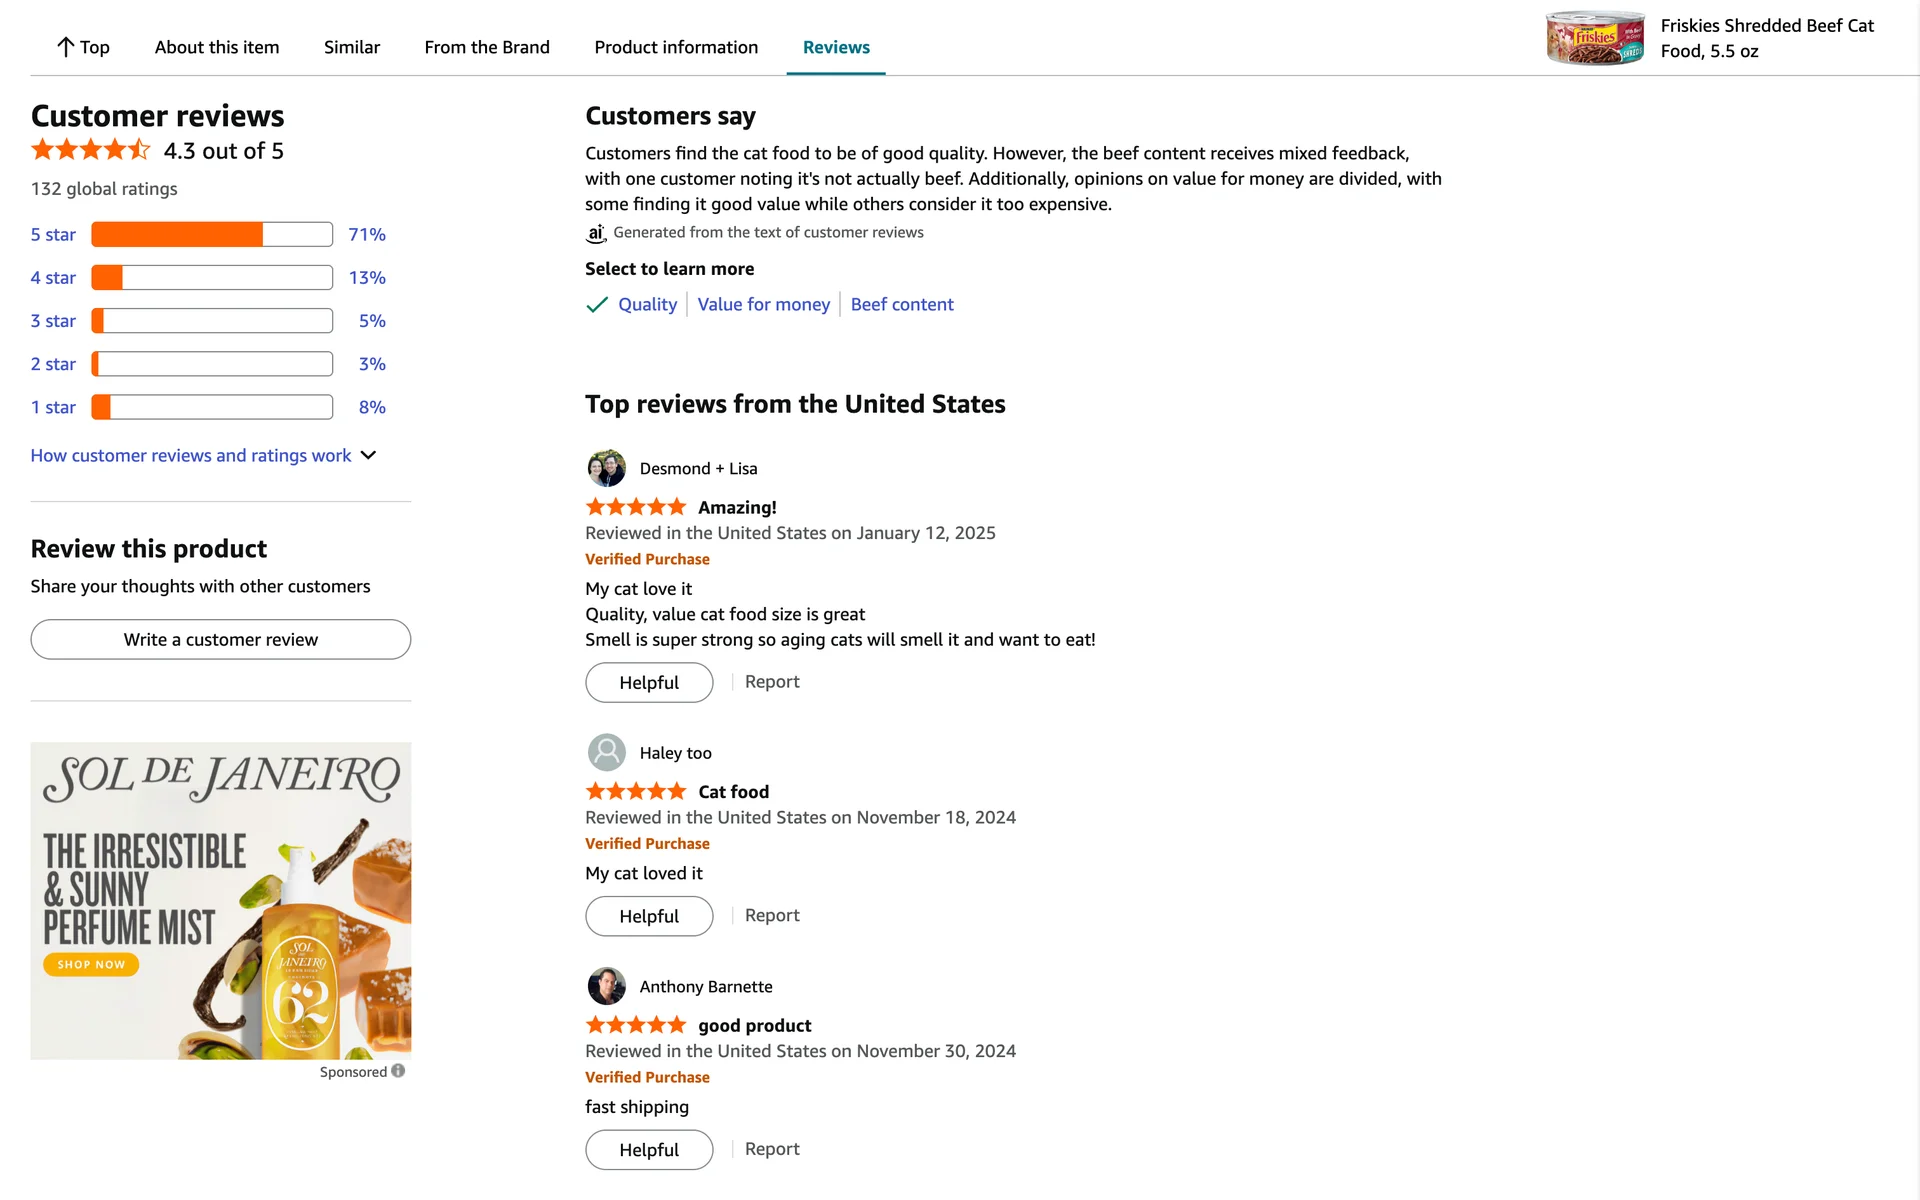The height and width of the screenshot is (1200, 1920).
Task: Click the AI generated summary icon
Action: [x=596, y=233]
